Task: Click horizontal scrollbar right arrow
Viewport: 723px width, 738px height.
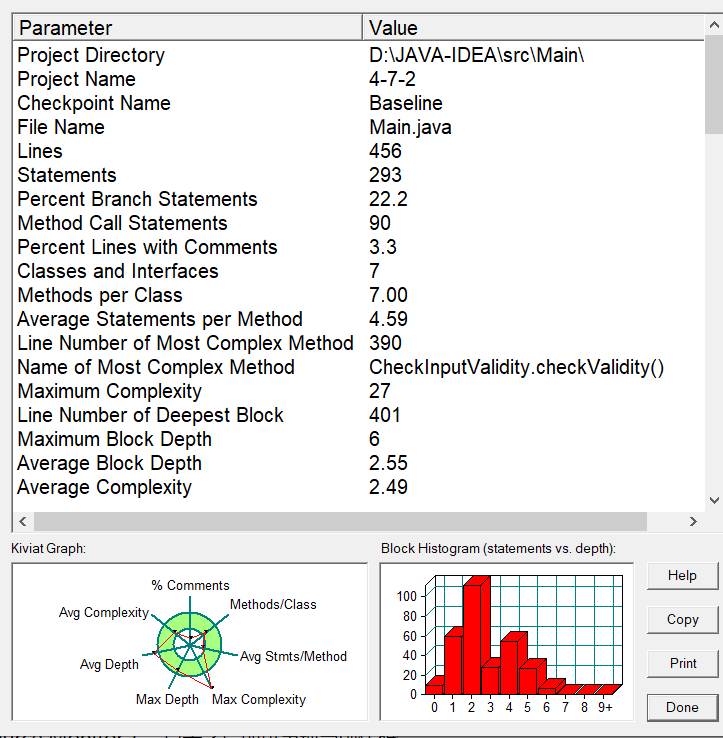Action: [x=693, y=521]
